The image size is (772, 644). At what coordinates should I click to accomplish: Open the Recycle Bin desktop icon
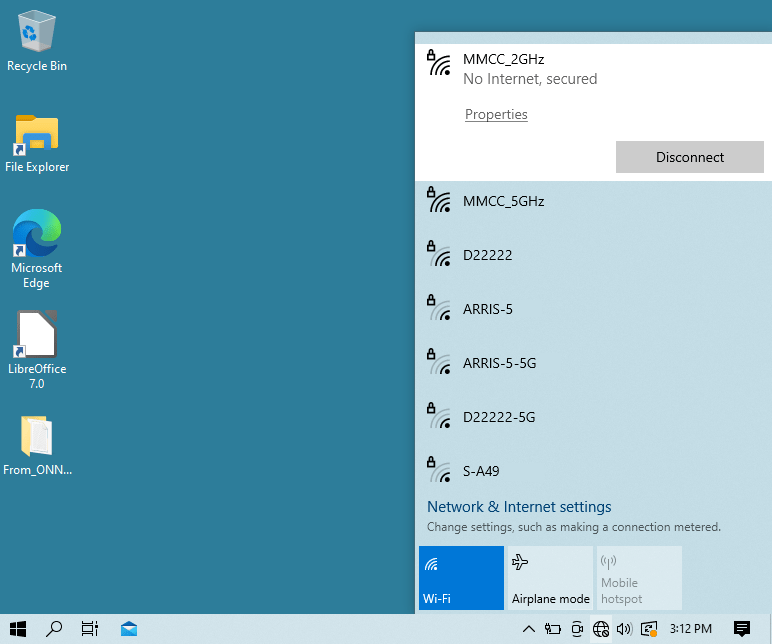pos(37,40)
